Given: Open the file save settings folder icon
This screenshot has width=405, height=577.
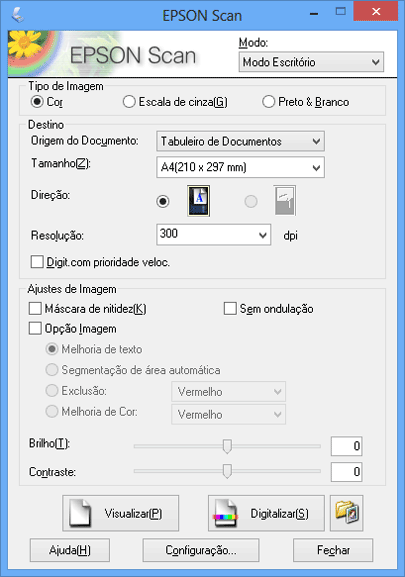Looking at the screenshot, I should click(347, 513).
